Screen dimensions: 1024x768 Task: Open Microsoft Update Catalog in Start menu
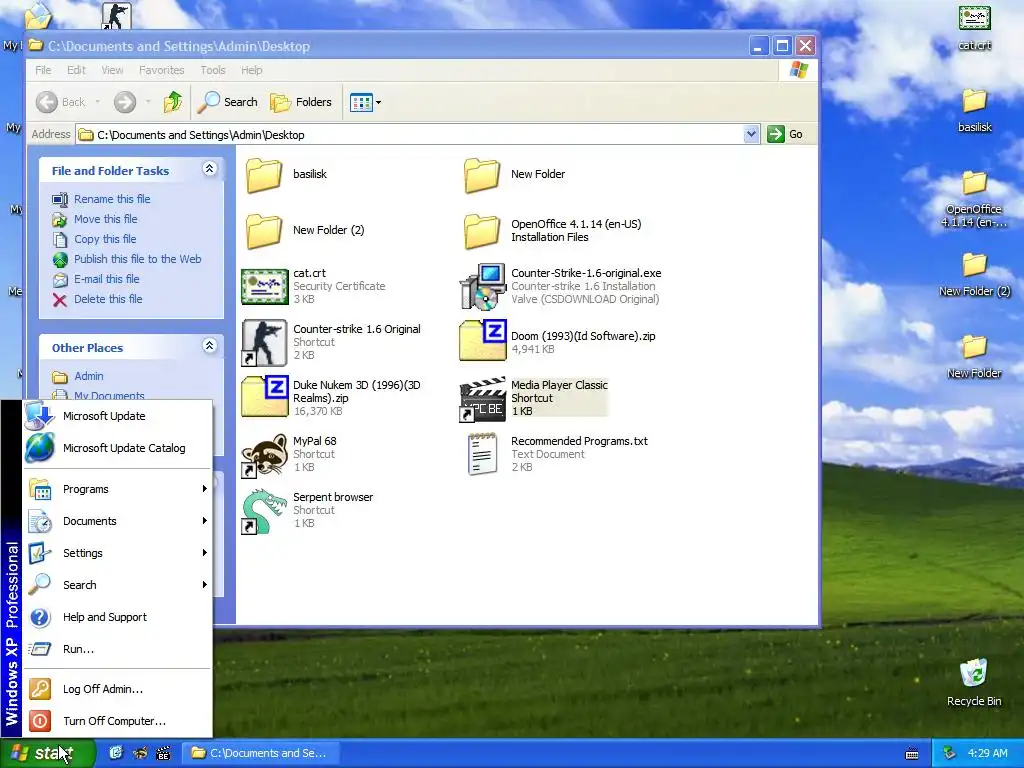coord(118,448)
